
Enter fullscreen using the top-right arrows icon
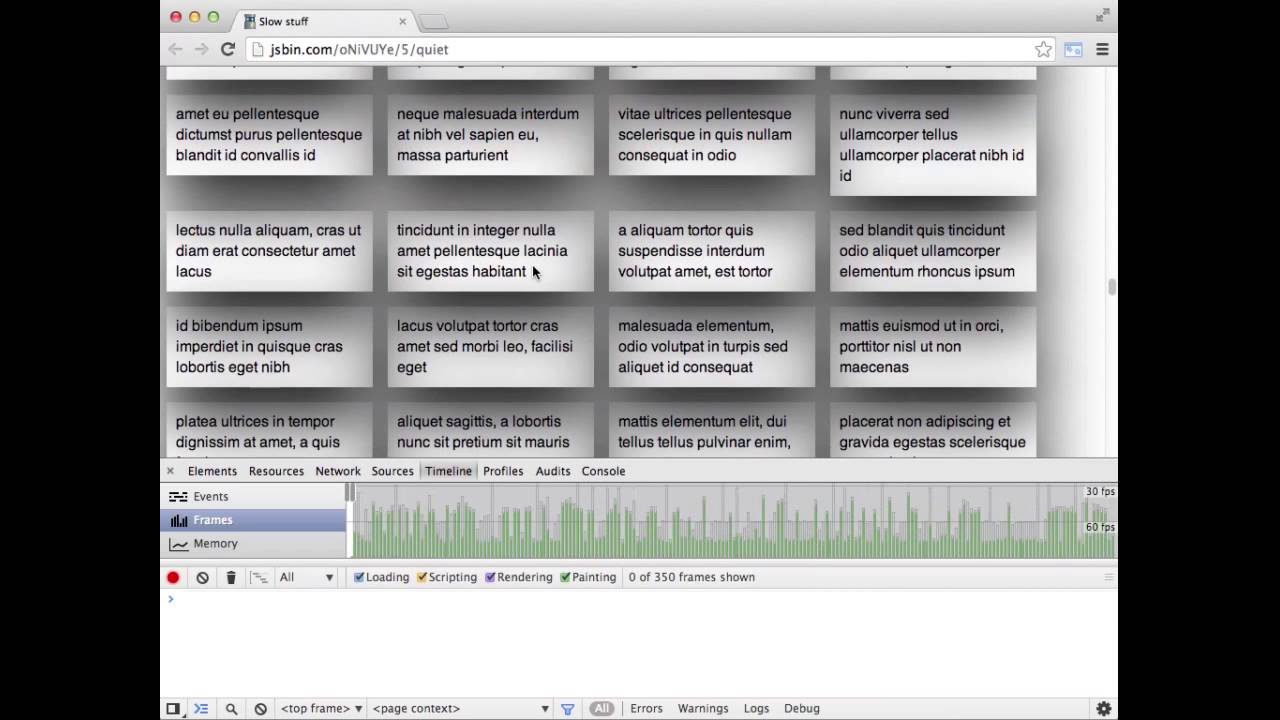click(1102, 15)
